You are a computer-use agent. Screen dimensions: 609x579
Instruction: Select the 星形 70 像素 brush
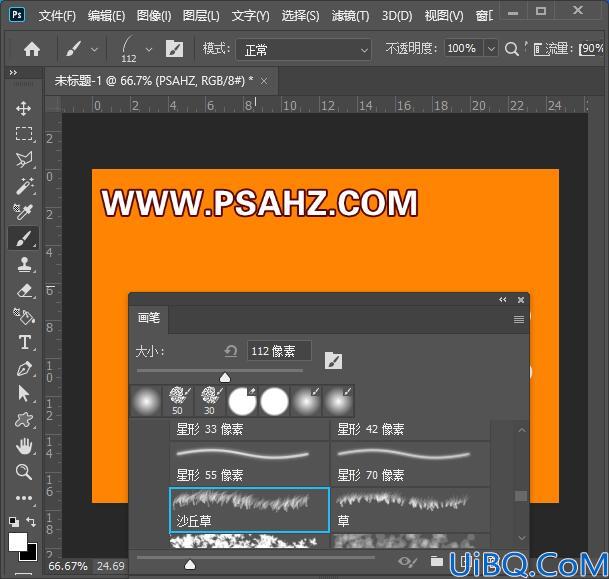point(410,464)
